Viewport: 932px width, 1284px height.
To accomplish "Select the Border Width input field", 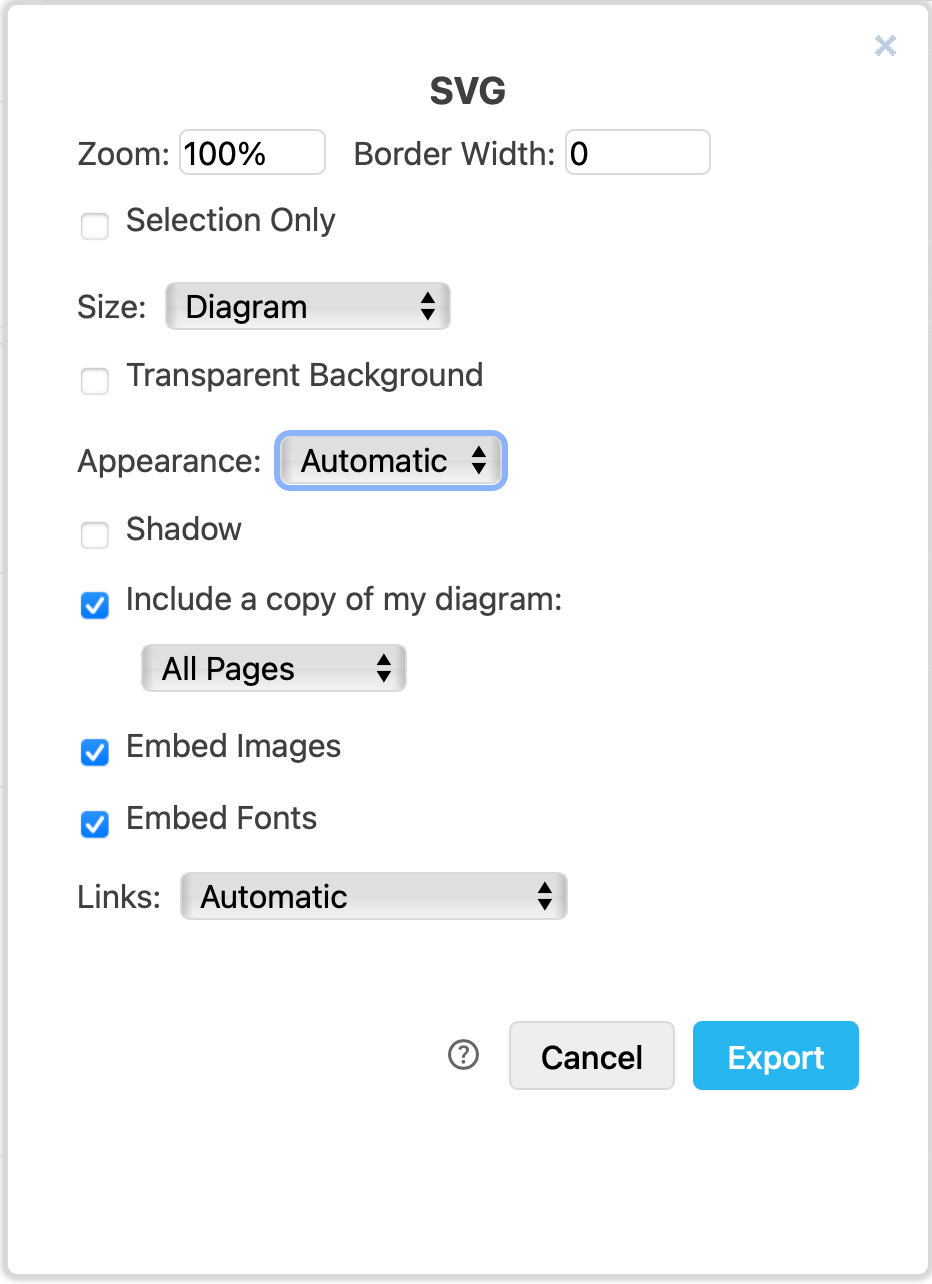I will point(637,152).
